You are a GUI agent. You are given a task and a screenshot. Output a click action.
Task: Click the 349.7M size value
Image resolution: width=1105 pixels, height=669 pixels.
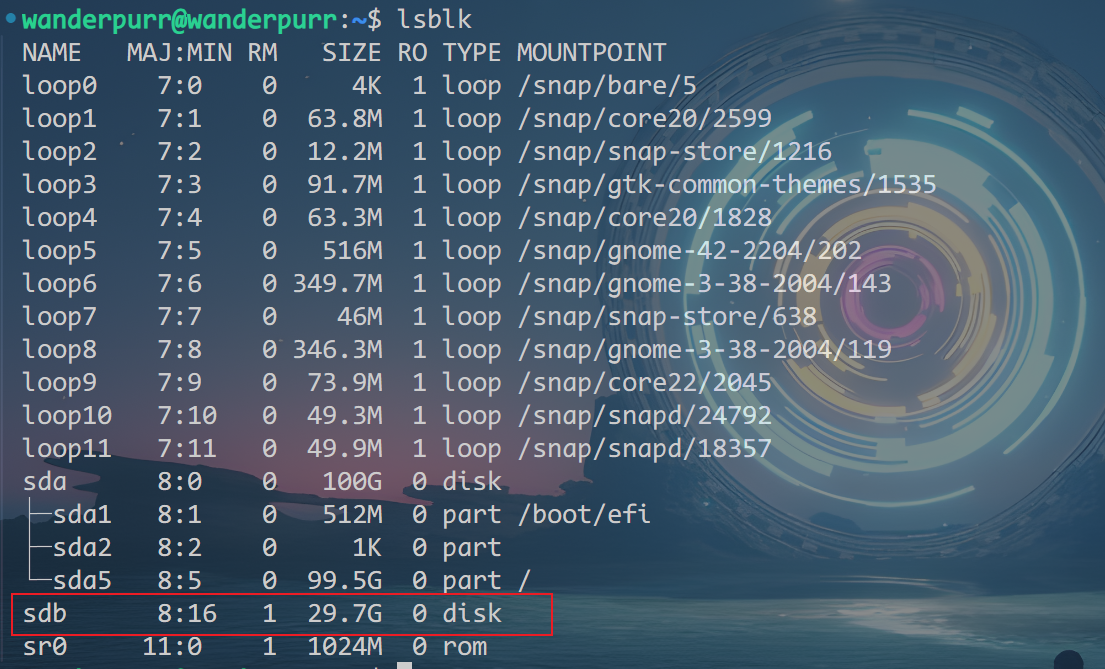(x=338, y=284)
